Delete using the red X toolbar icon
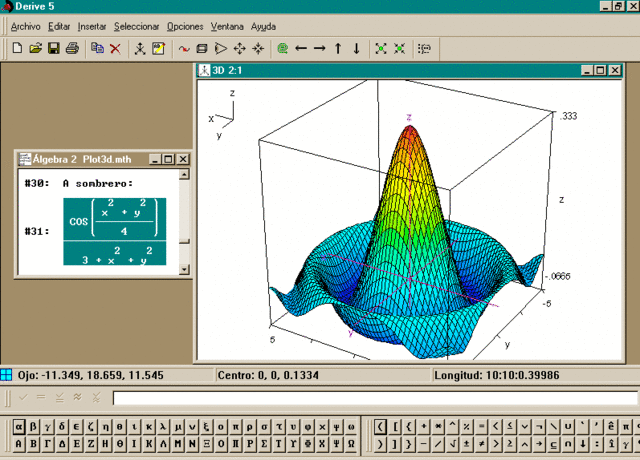The height and width of the screenshot is (460, 640). pyautogui.click(x=116, y=49)
